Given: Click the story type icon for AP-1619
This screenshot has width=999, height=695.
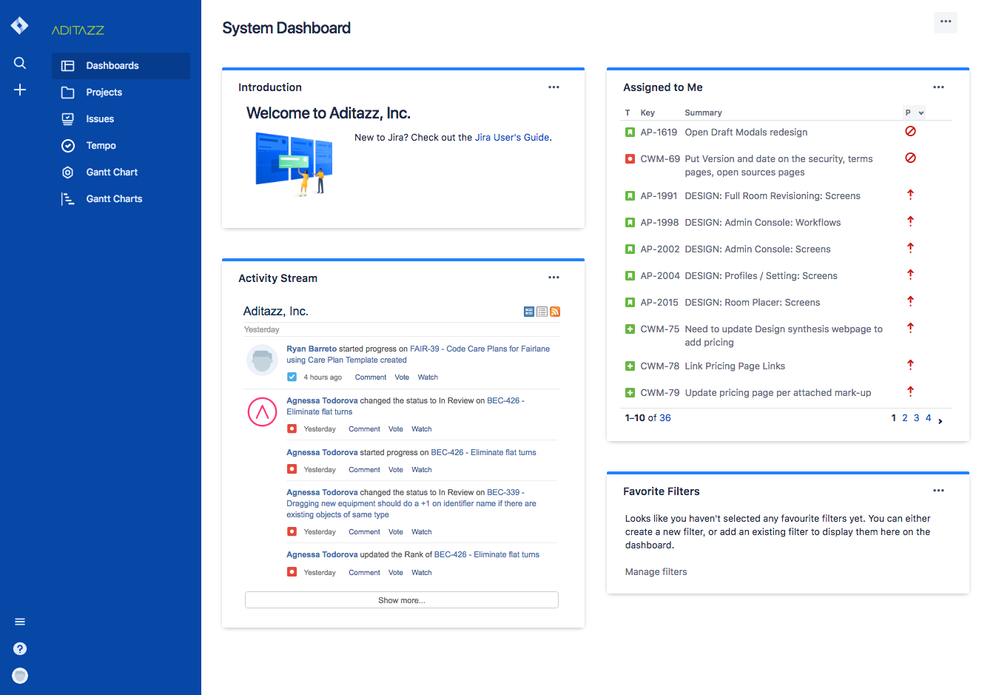Looking at the screenshot, I should point(629,133).
